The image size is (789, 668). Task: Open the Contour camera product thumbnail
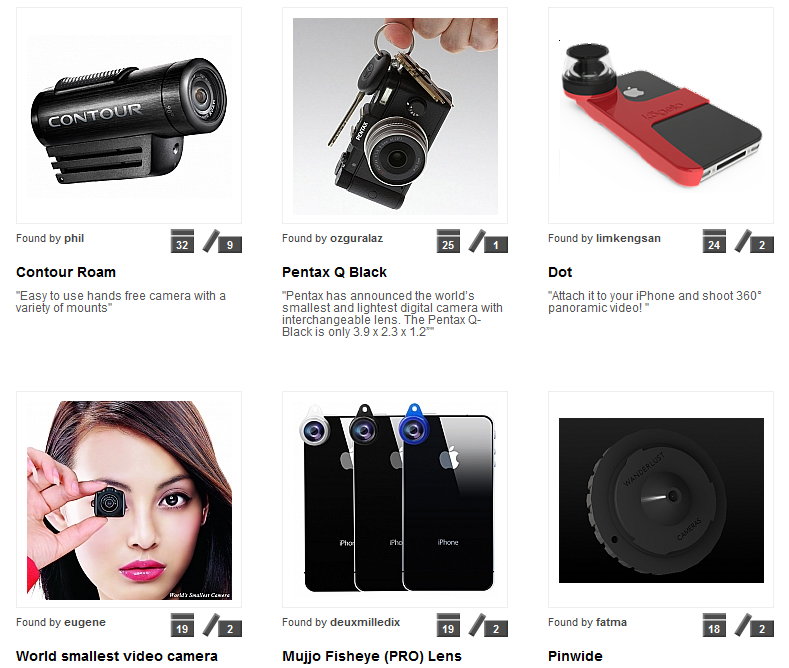pyautogui.click(x=129, y=116)
